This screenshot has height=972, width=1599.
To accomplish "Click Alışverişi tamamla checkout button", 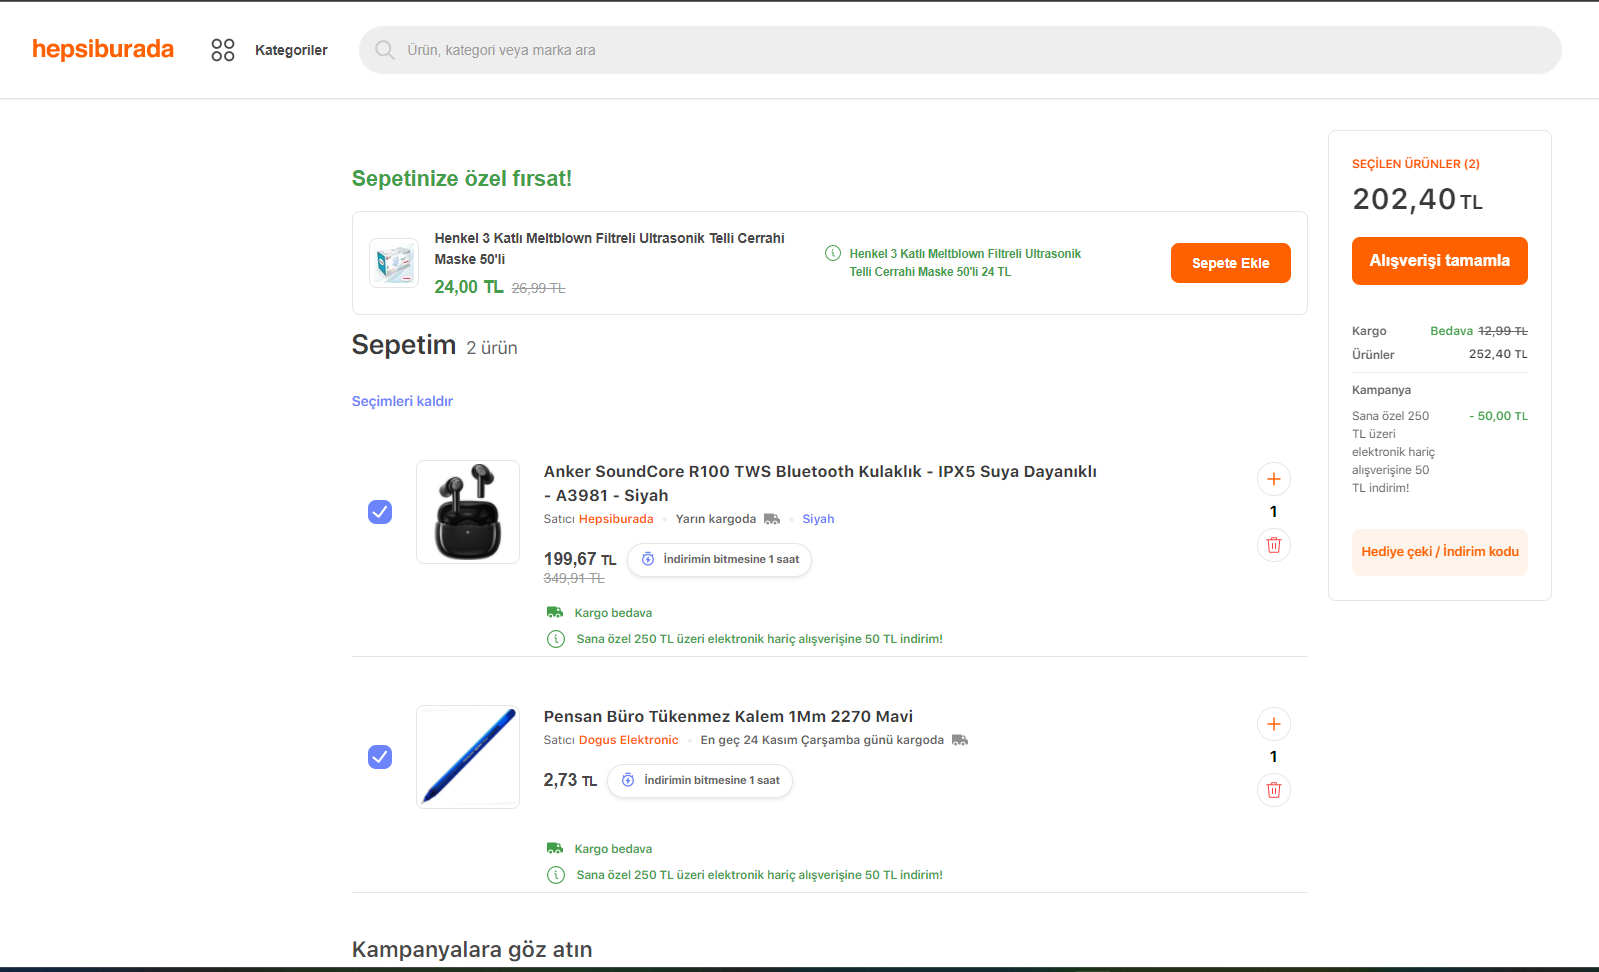I will click(x=1439, y=261).
